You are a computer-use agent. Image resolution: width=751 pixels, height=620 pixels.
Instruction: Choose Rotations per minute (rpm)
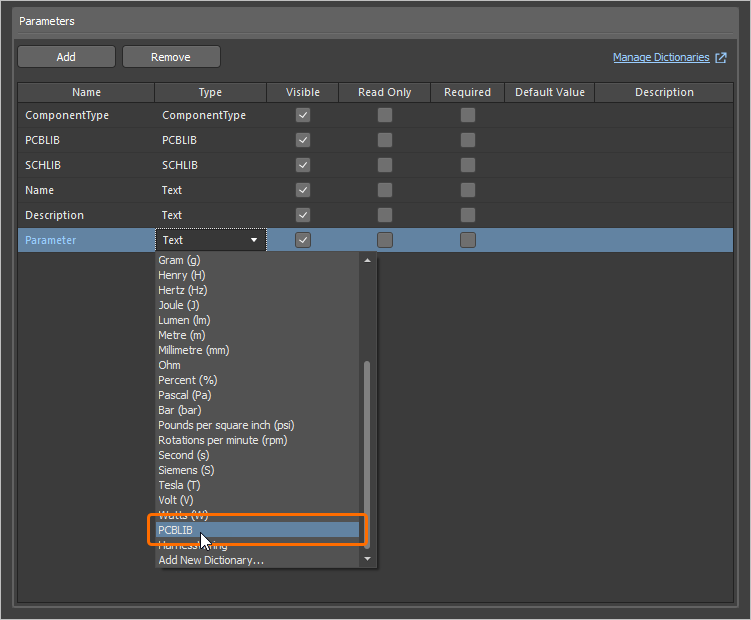pos(258,440)
